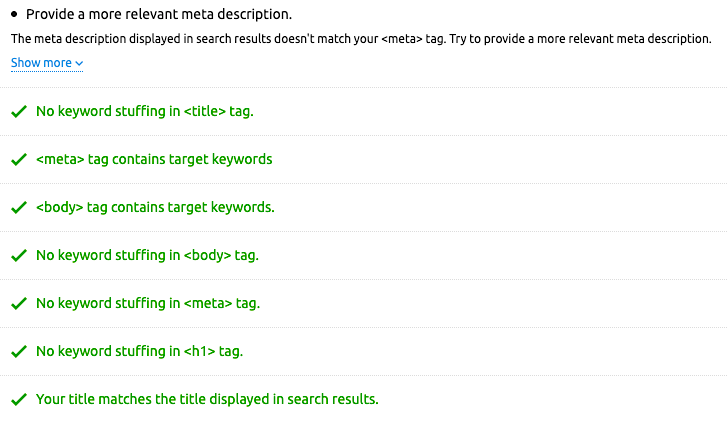The image size is (728, 423).
Task: Click checkmark icon for title keyword stuffing
Action: coord(18,112)
